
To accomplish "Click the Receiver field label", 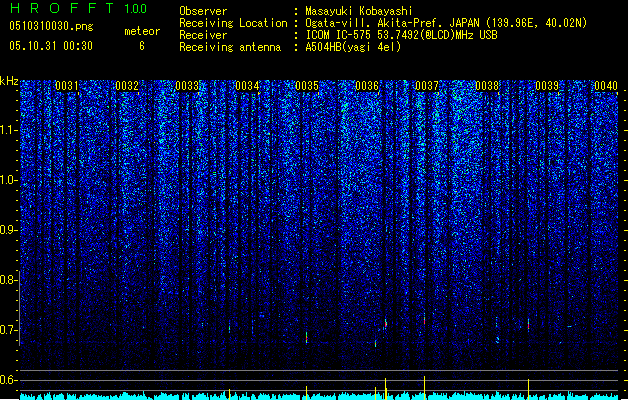I will (x=203, y=35).
